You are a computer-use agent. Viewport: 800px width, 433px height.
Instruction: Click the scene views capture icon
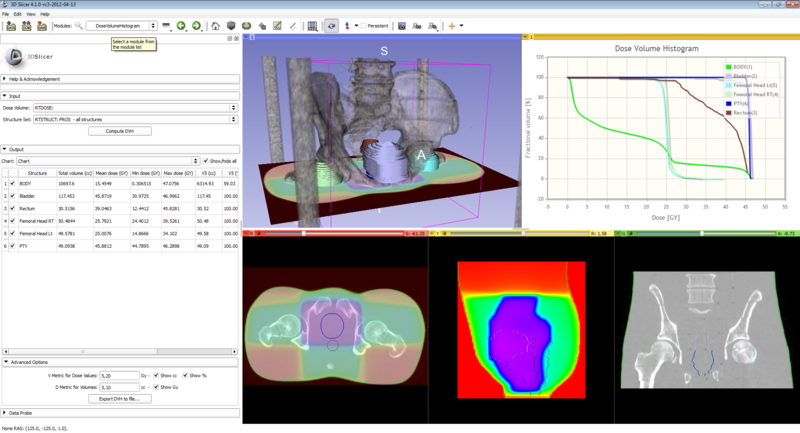pyautogui.click(x=417, y=26)
